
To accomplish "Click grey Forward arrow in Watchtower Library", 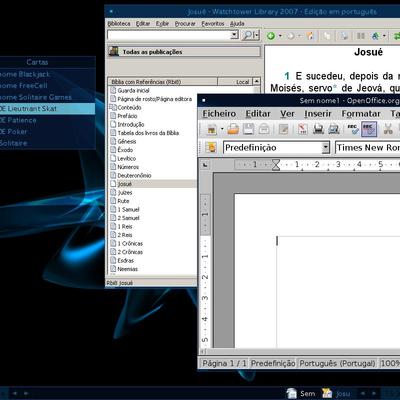I will (291, 36).
